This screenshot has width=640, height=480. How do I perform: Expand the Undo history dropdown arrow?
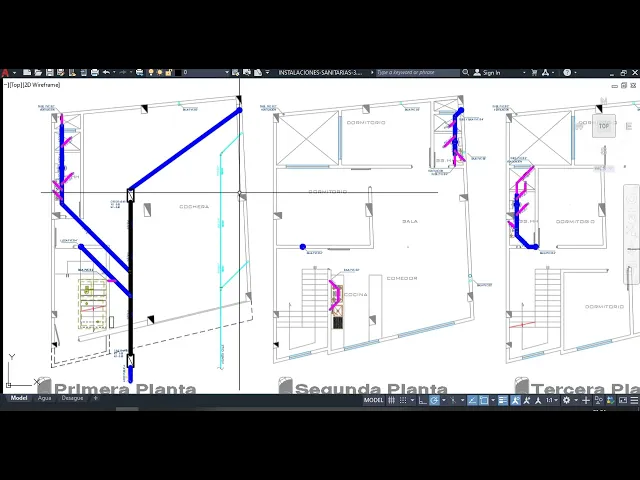point(114,73)
